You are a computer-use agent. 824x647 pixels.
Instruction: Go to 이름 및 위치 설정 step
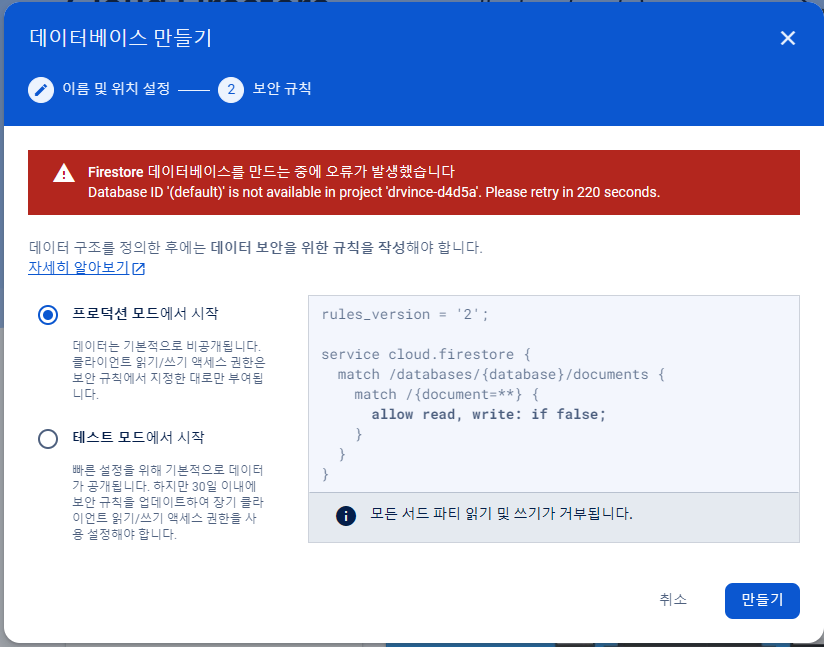pyautogui.click(x=116, y=89)
